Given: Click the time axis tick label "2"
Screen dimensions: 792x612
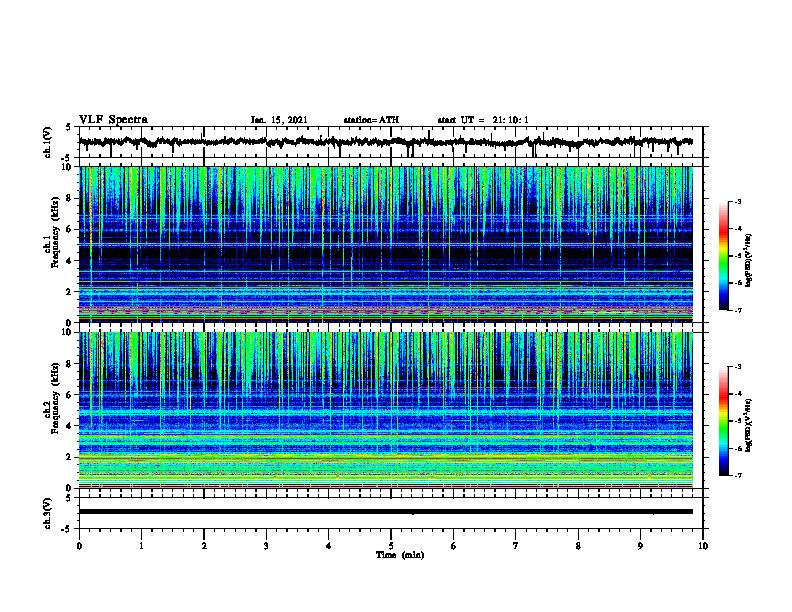Looking at the screenshot, I should 204,546.
